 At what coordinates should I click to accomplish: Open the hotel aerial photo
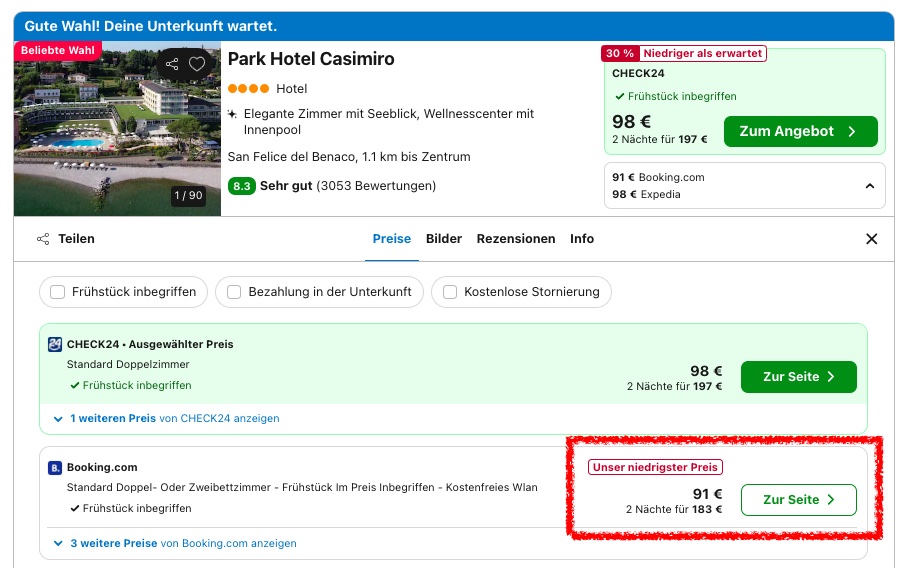pyautogui.click(x=117, y=129)
